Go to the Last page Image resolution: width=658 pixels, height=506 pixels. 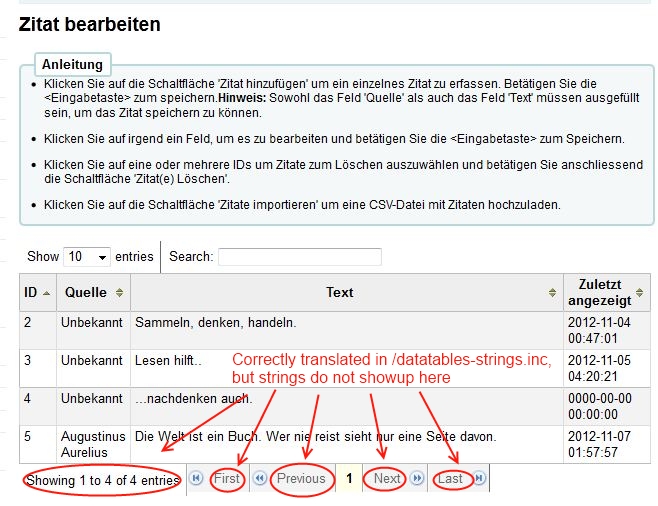click(x=450, y=479)
